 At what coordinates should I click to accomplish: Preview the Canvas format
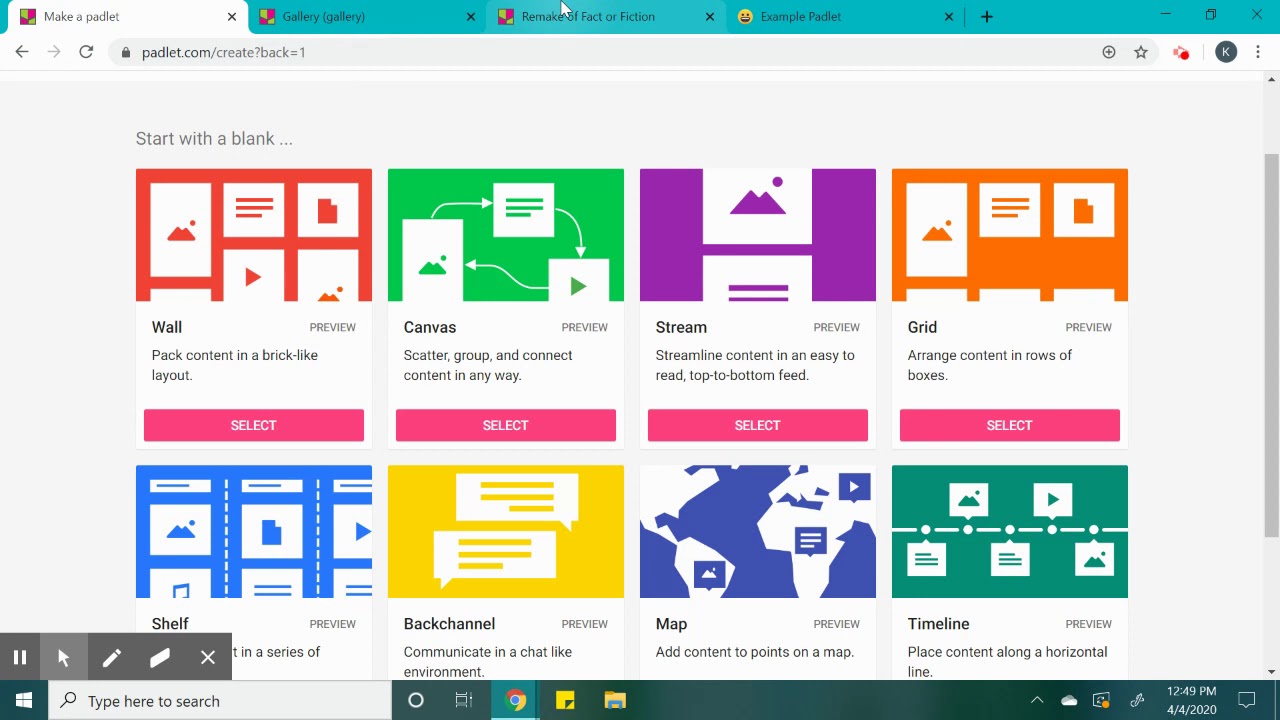(584, 327)
